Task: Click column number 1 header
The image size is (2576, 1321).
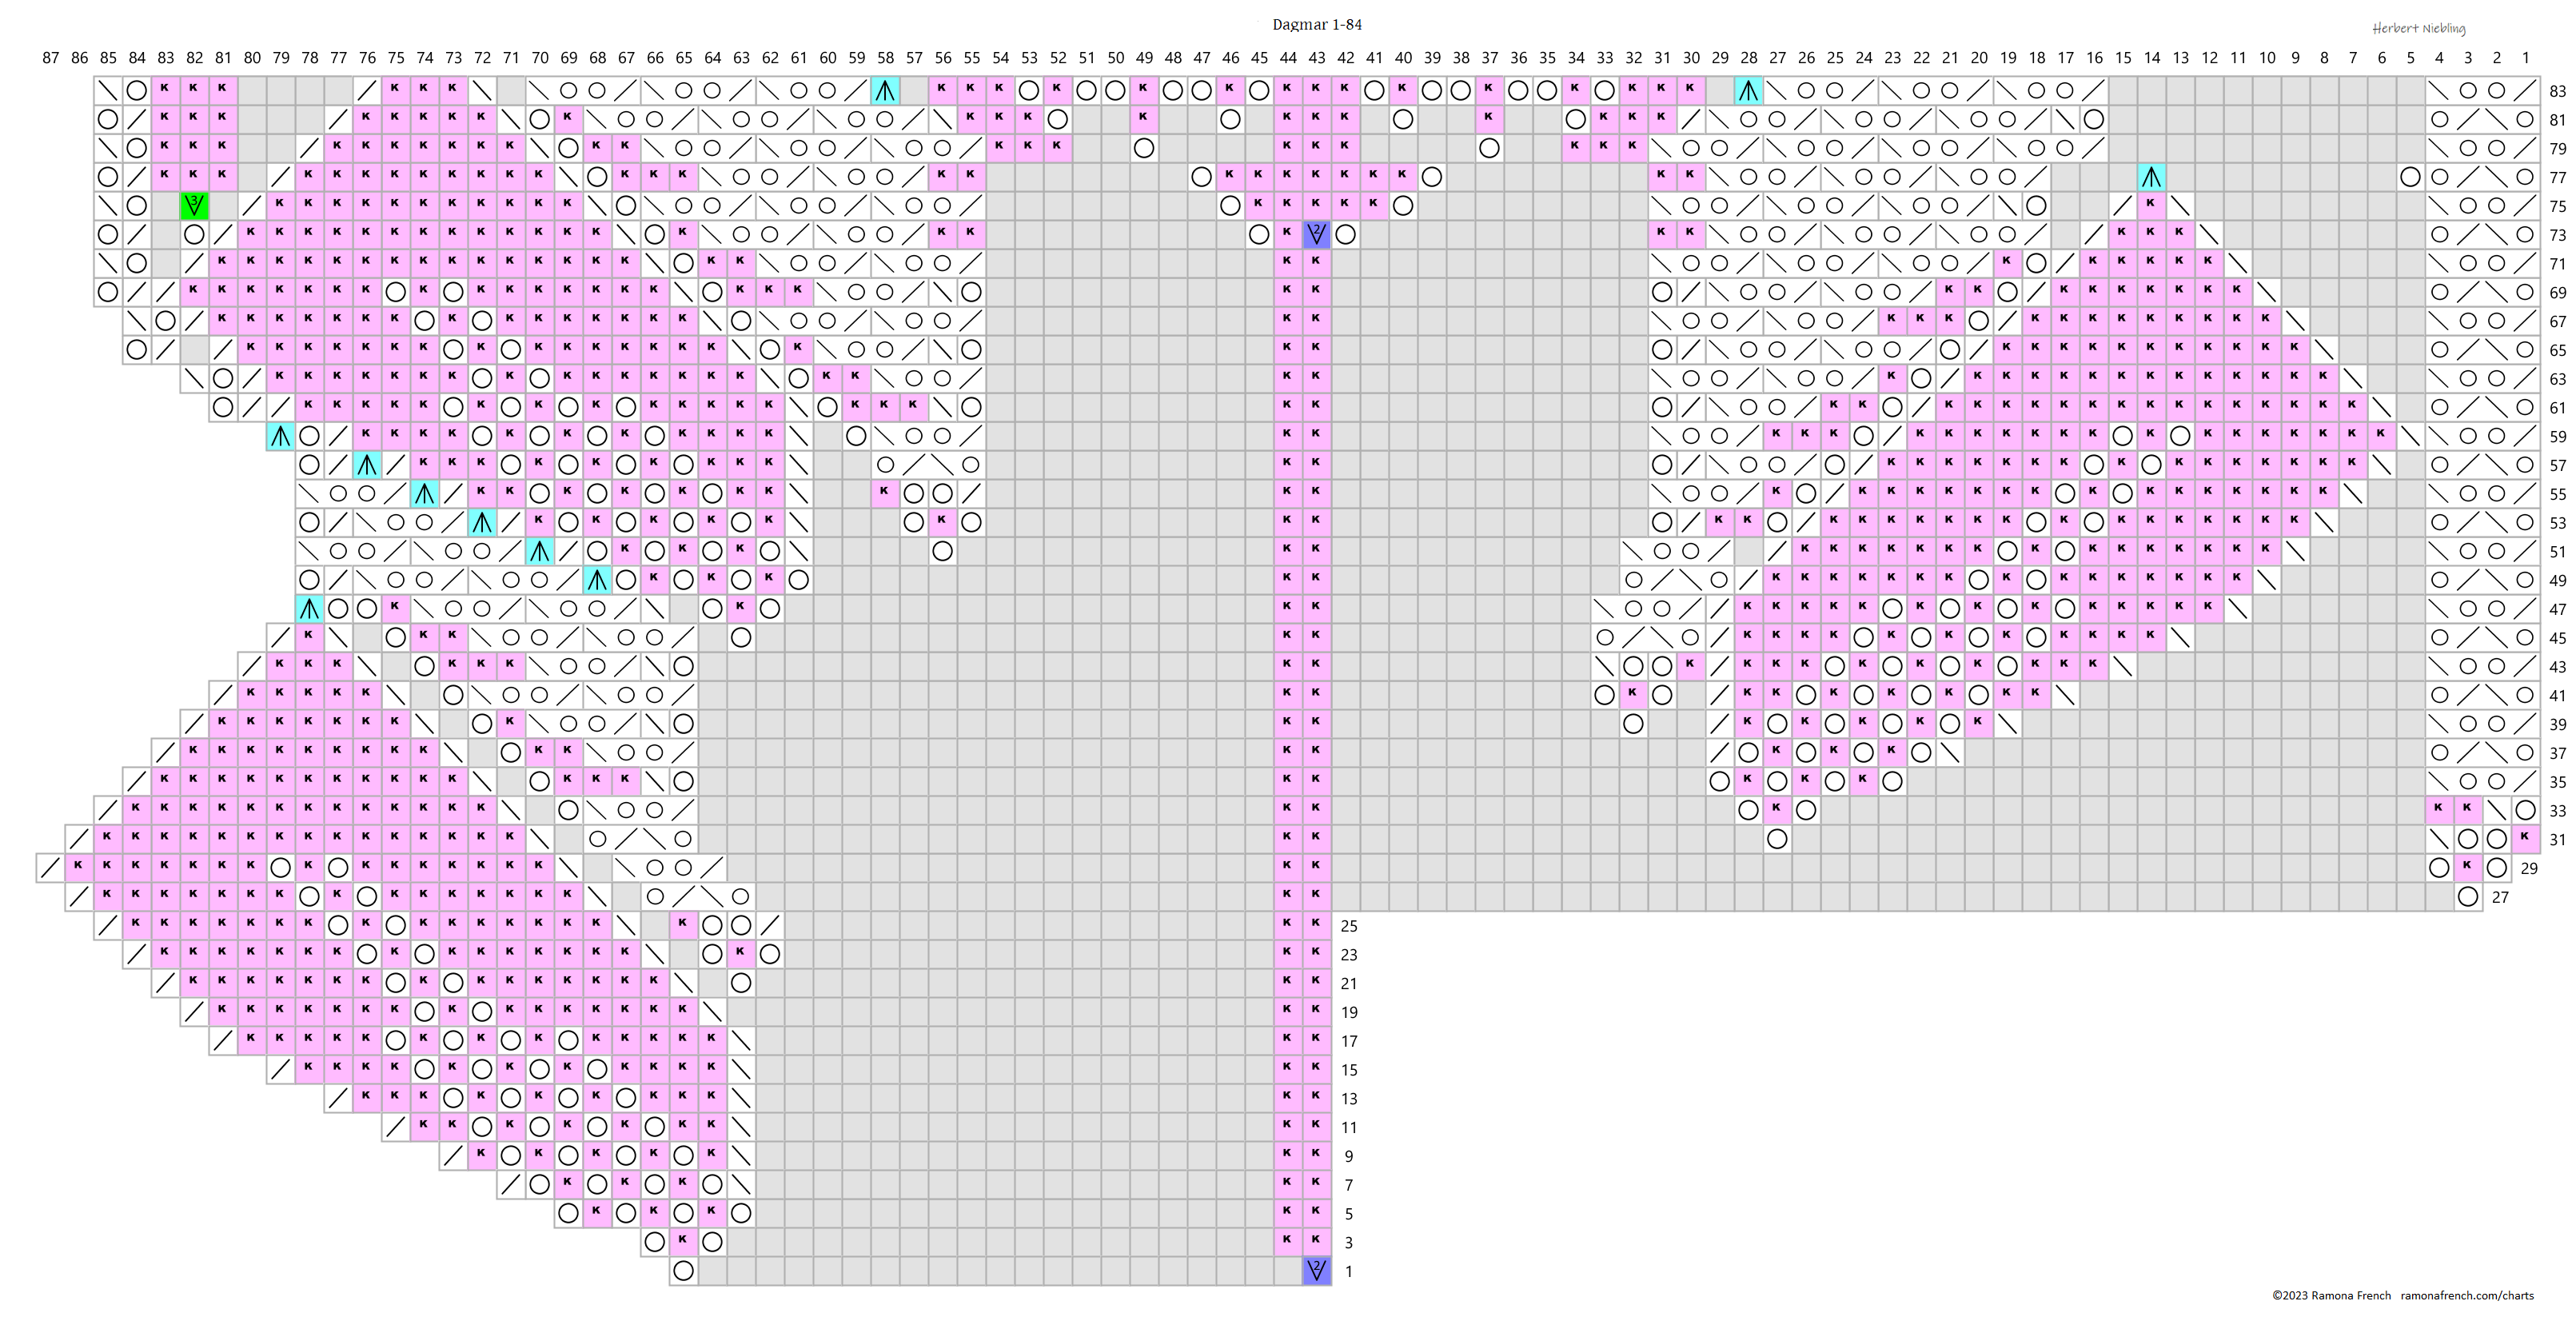Action: [2525, 58]
